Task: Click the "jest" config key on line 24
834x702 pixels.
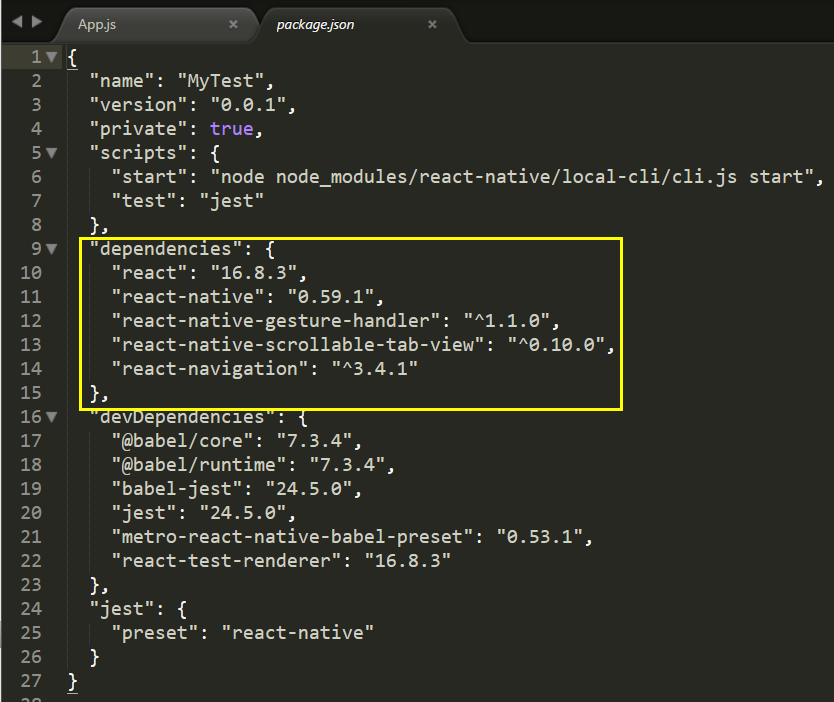Action: click(121, 609)
